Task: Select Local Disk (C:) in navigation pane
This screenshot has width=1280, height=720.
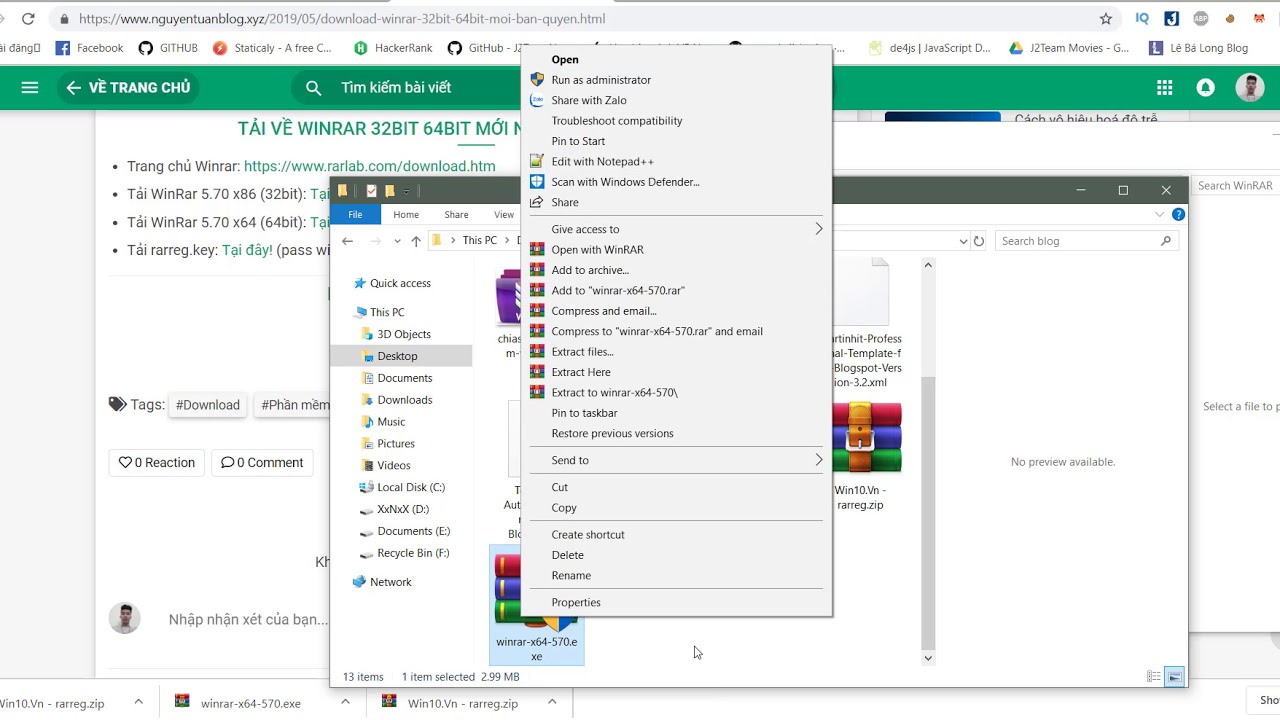Action: (x=410, y=487)
